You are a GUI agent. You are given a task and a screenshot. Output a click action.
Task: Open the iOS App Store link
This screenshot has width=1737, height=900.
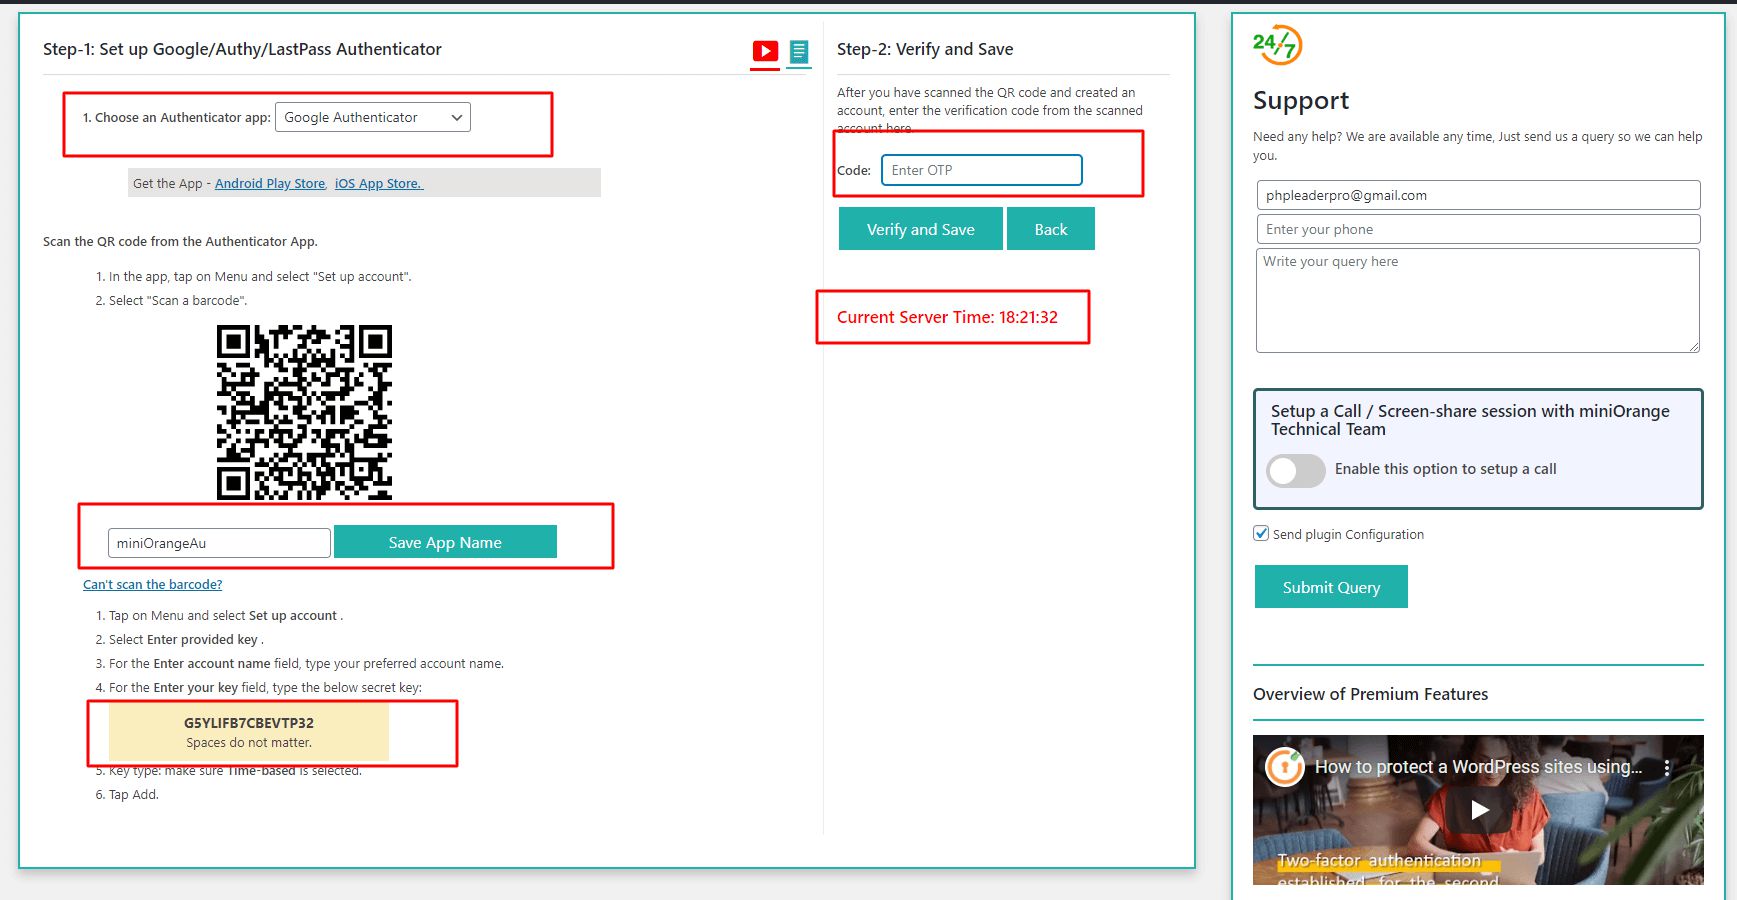378,184
